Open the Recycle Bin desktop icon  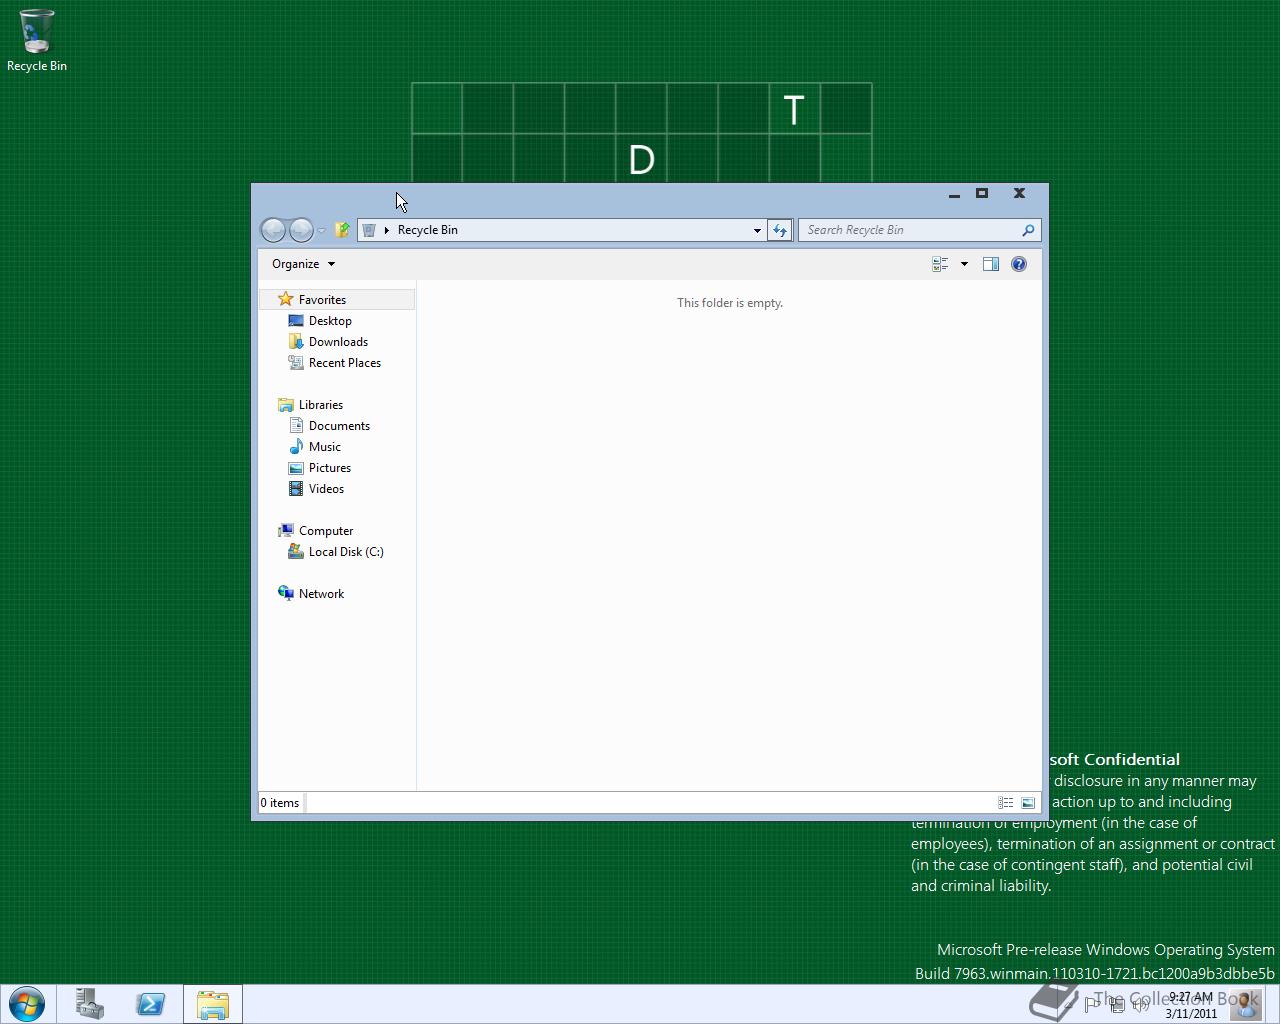pyautogui.click(x=37, y=41)
